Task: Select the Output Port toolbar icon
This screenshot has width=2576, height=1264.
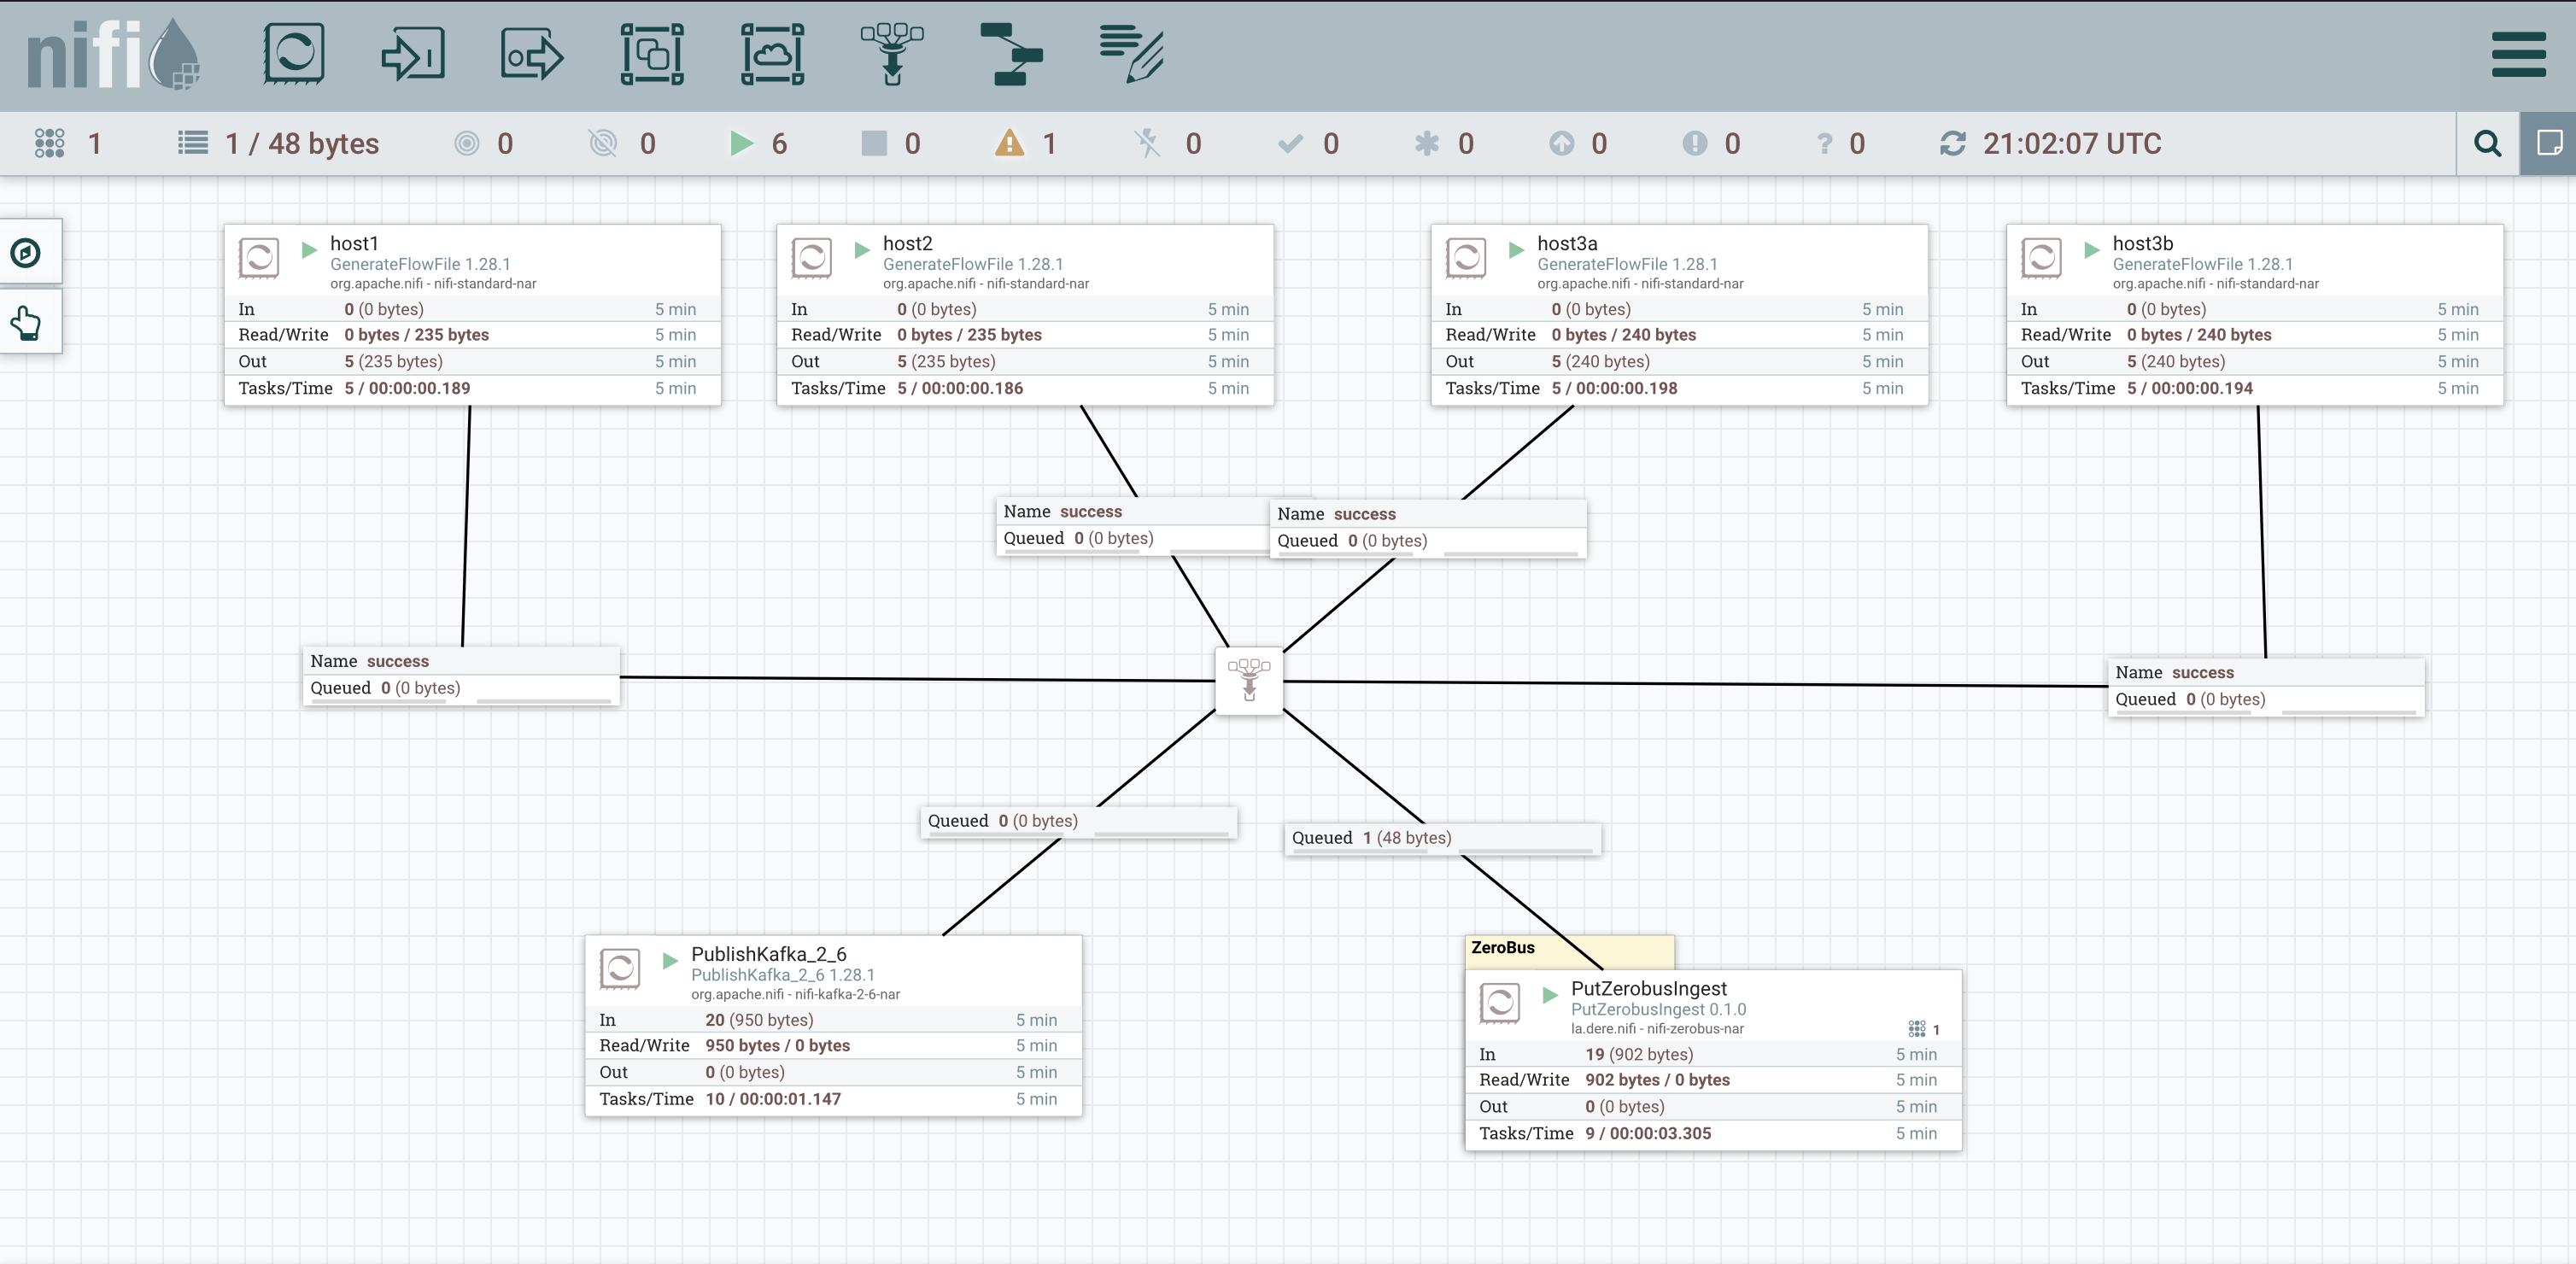Action: [x=532, y=54]
